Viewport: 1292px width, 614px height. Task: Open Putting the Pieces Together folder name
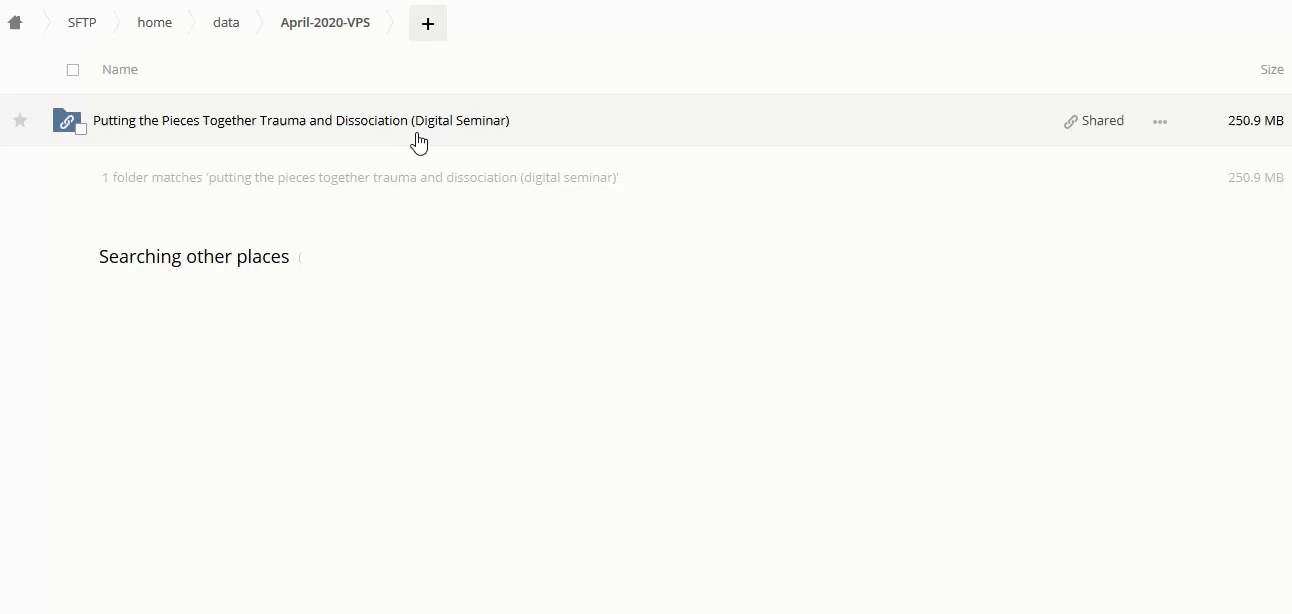[x=301, y=121]
